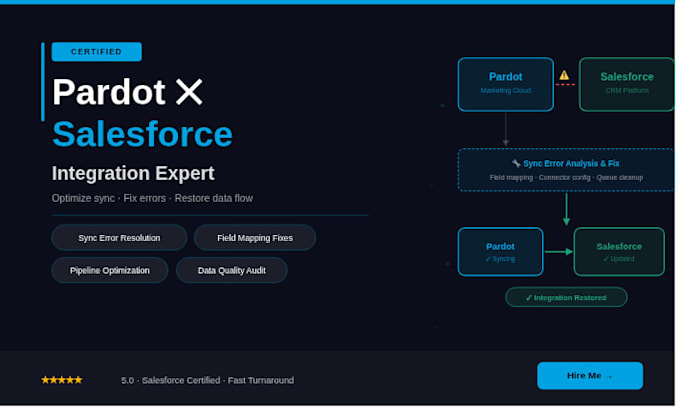Viewport: 680px width, 411px height.
Task: Click the '5.0 · Salesforce Certified · Fast Turnaround' text
Action: 207,380
